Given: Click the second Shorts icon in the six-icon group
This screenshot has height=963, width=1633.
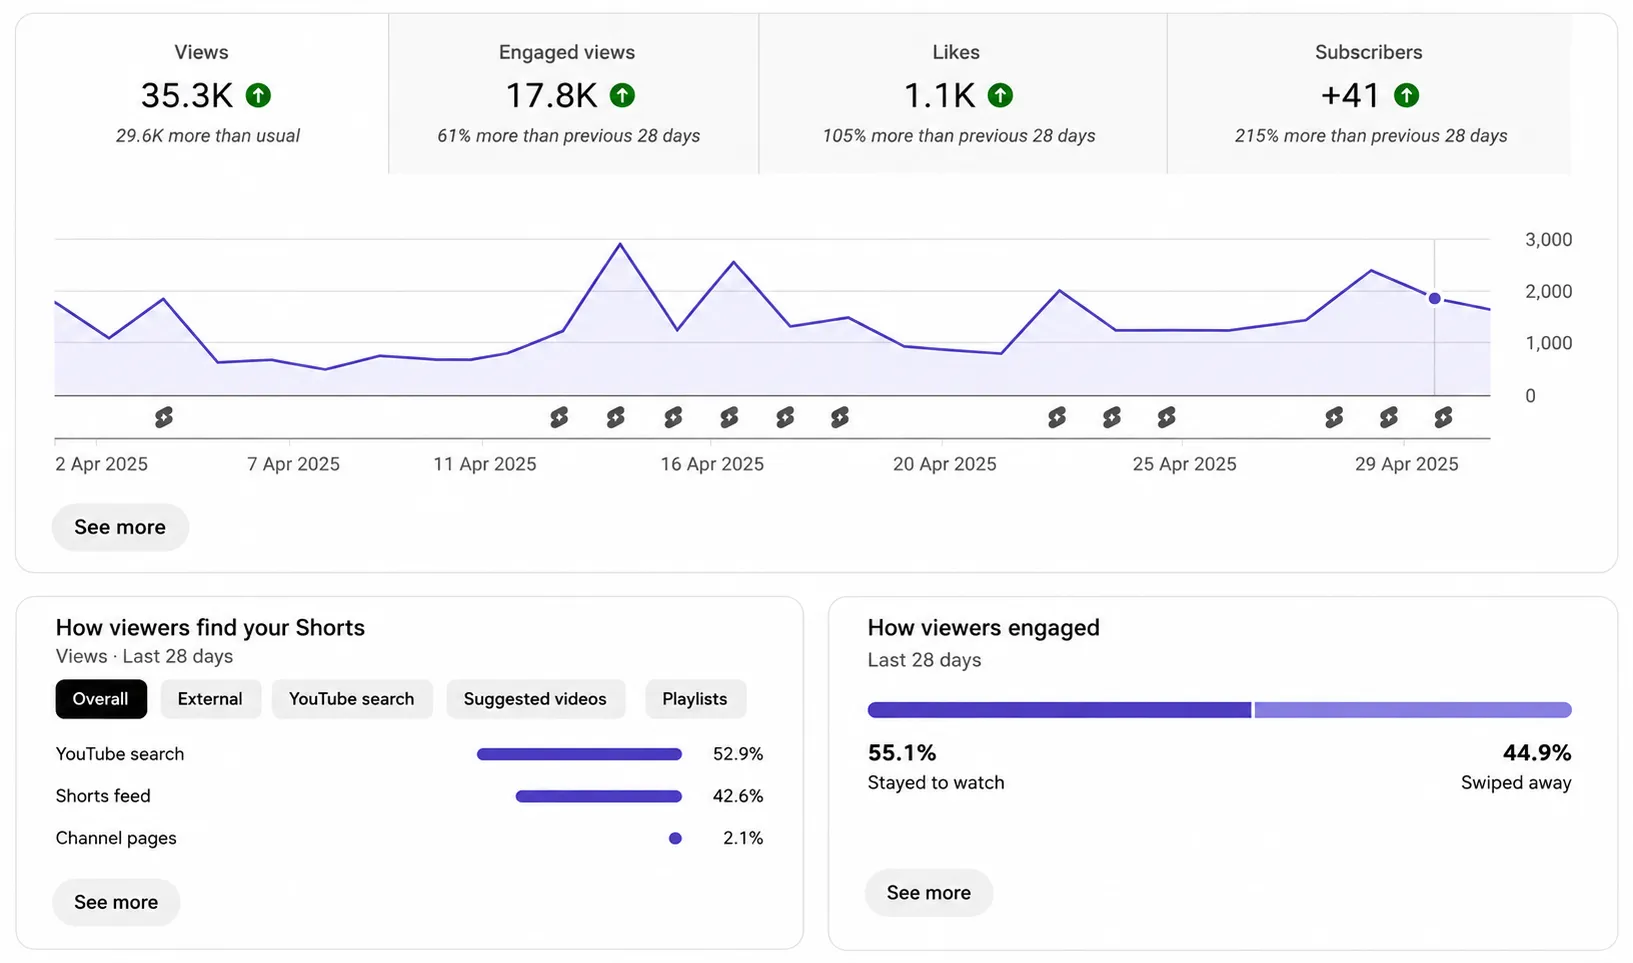Looking at the screenshot, I should tap(616, 417).
